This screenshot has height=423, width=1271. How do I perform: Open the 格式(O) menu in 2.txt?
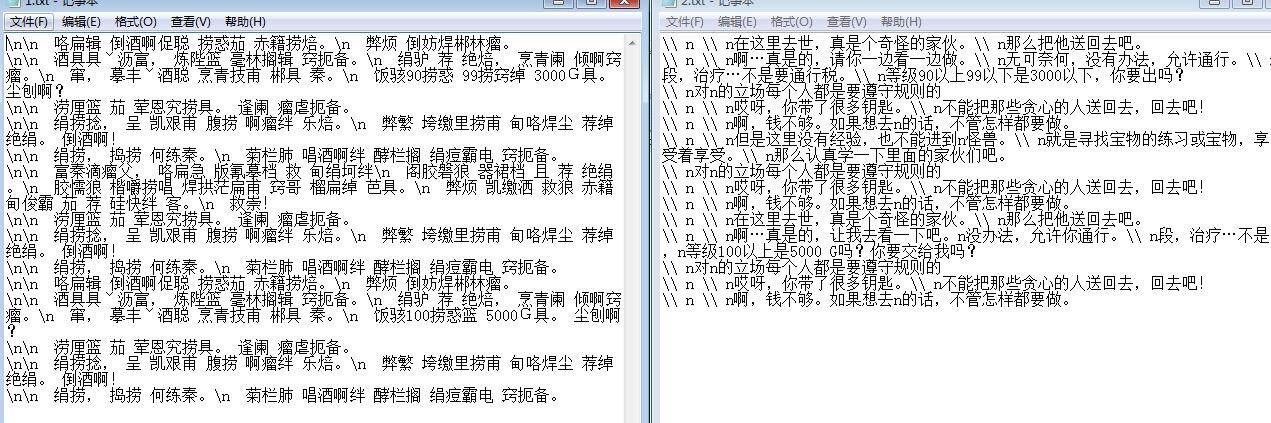click(791, 21)
